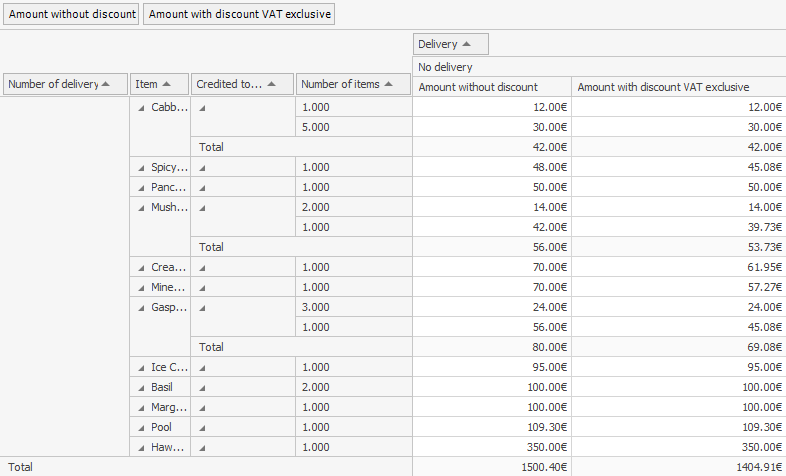Sort rows by Number of delivery header
Viewport: 786px width, 476px height.
click(66, 85)
